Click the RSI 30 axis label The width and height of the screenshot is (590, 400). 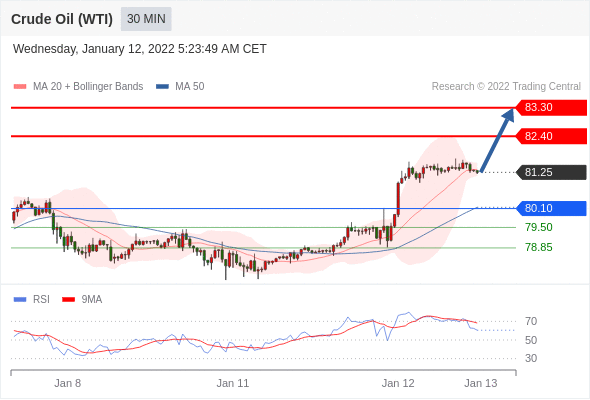[x=531, y=358]
